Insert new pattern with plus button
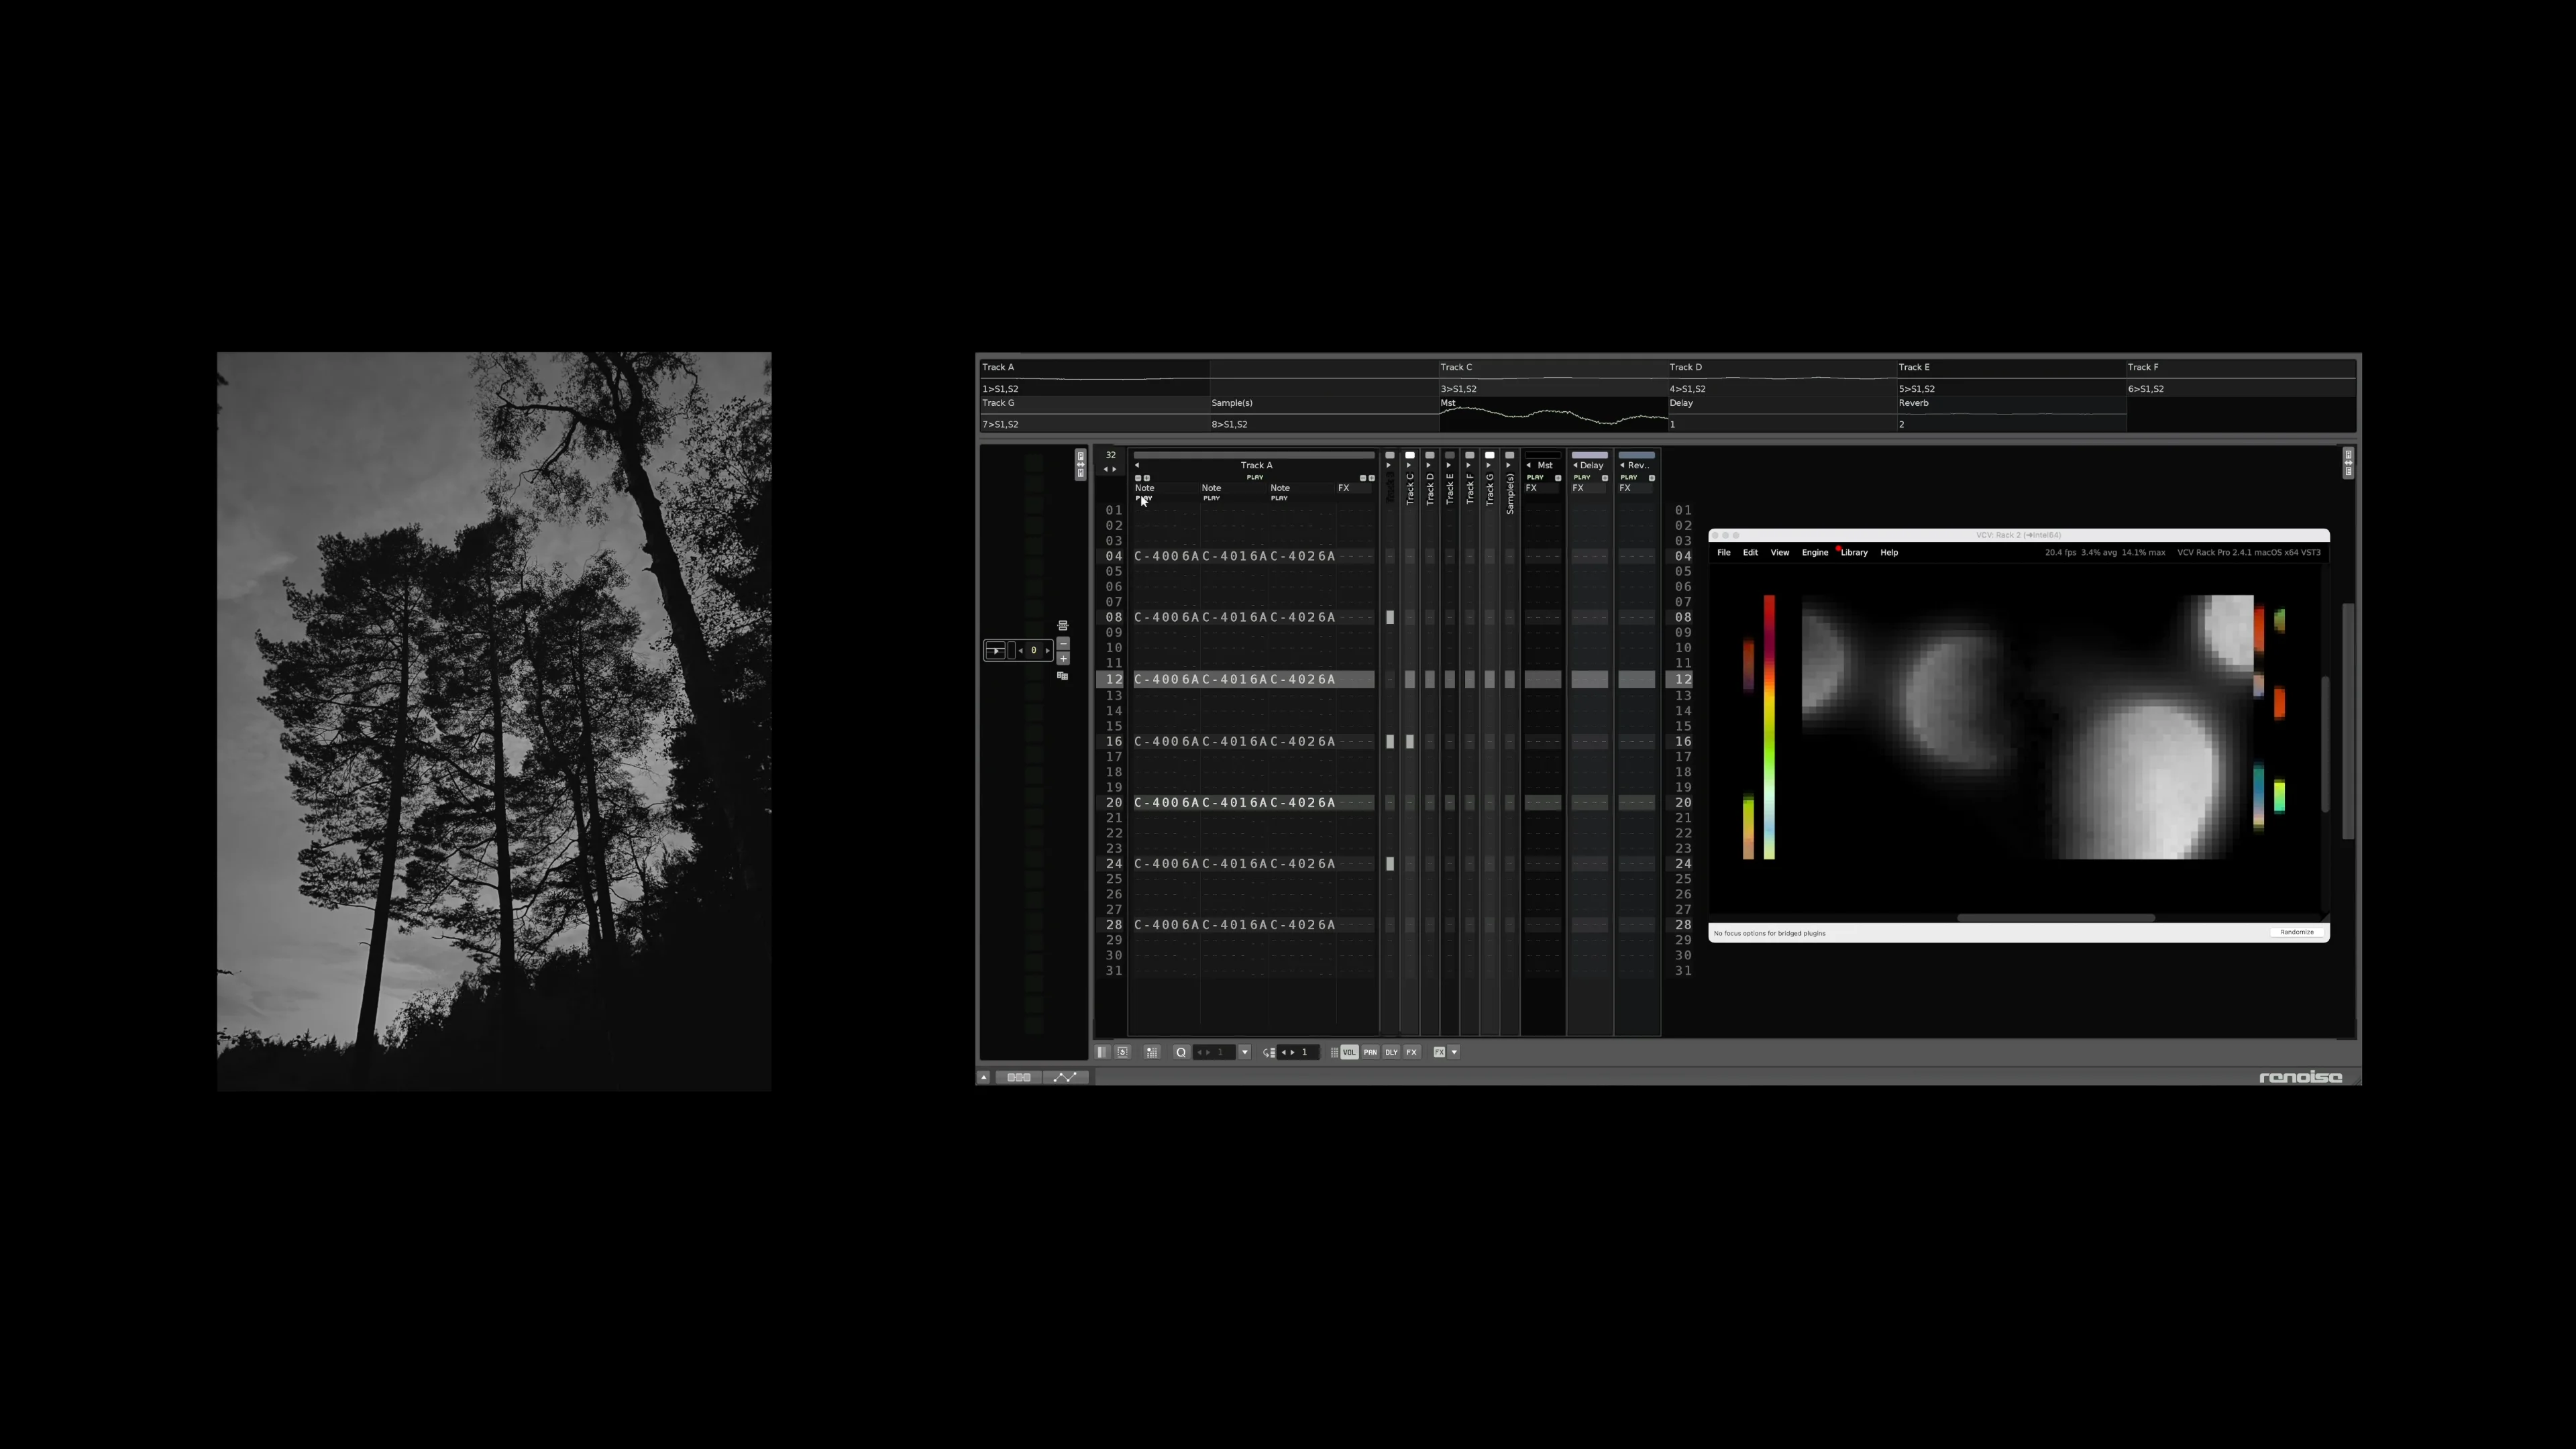The image size is (2576, 1449). coord(1063,658)
